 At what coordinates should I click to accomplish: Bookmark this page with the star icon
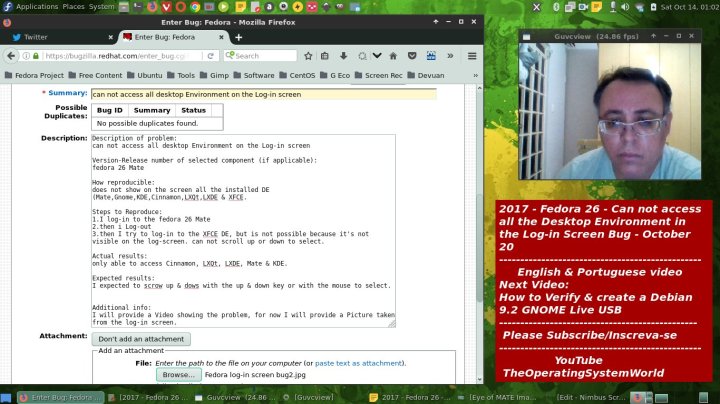[x=308, y=56]
